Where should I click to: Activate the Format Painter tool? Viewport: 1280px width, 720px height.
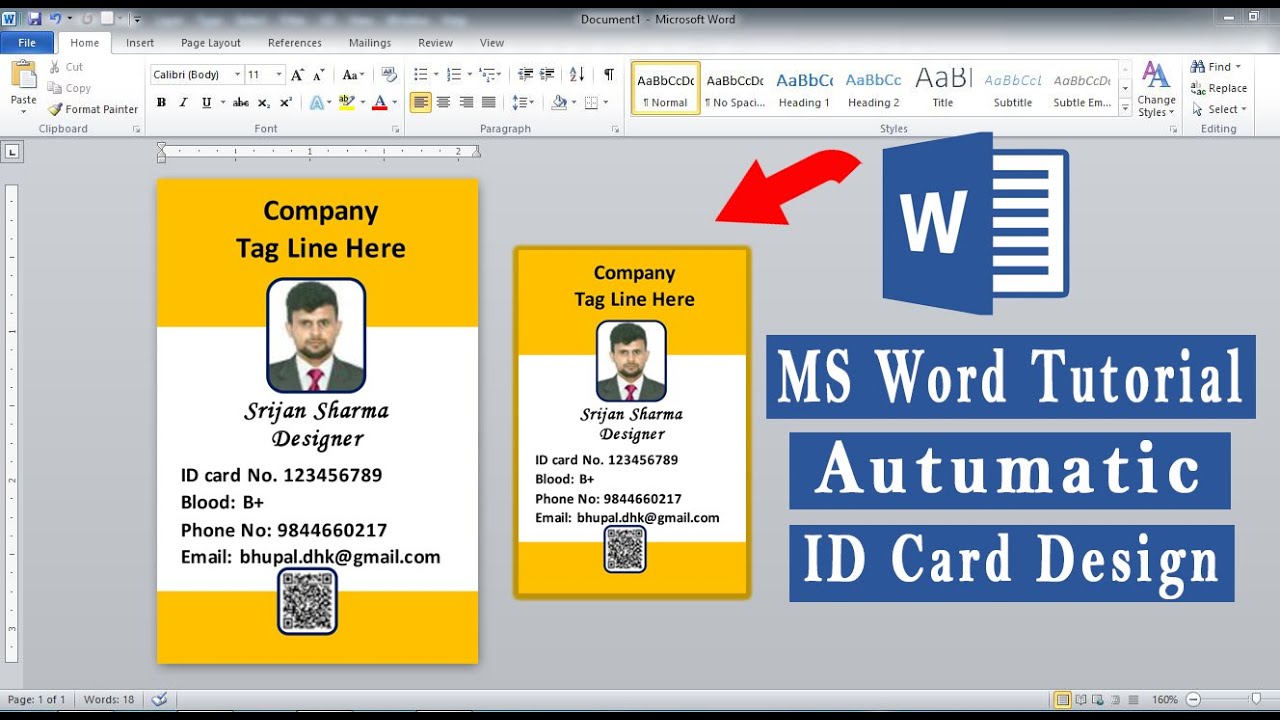(93, 109)
